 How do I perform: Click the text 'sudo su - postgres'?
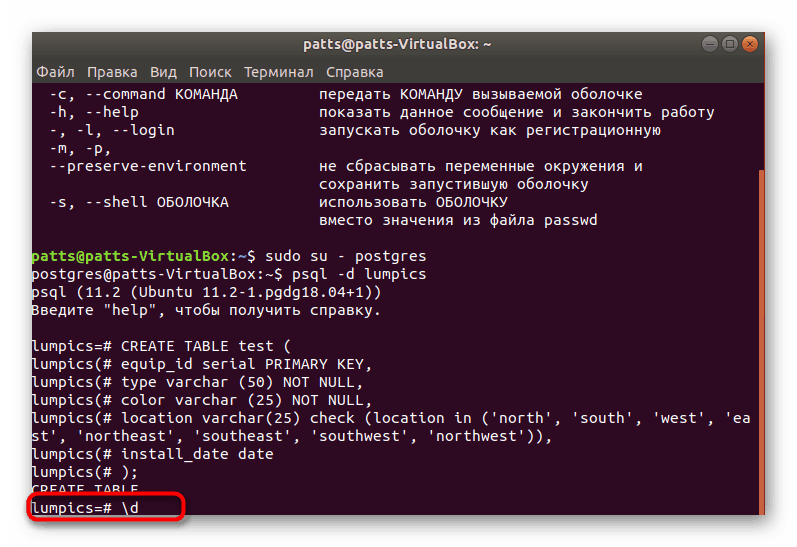(346, 256)
